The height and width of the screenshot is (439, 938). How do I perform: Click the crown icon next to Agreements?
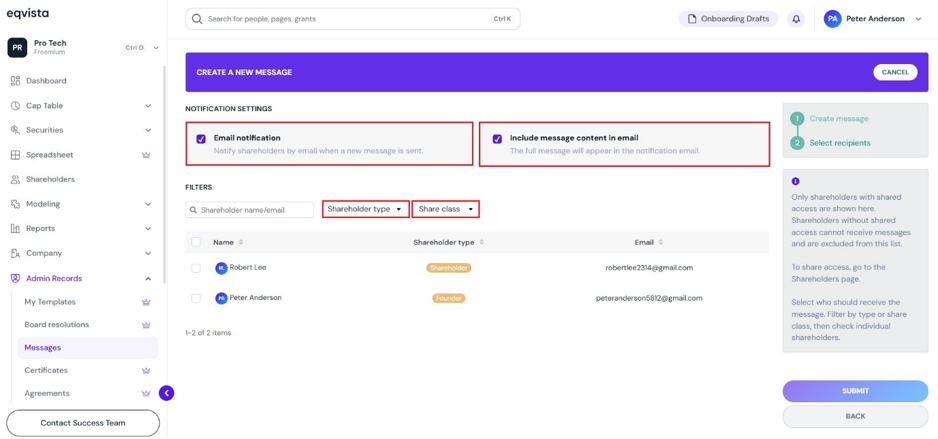pos(146,393)
